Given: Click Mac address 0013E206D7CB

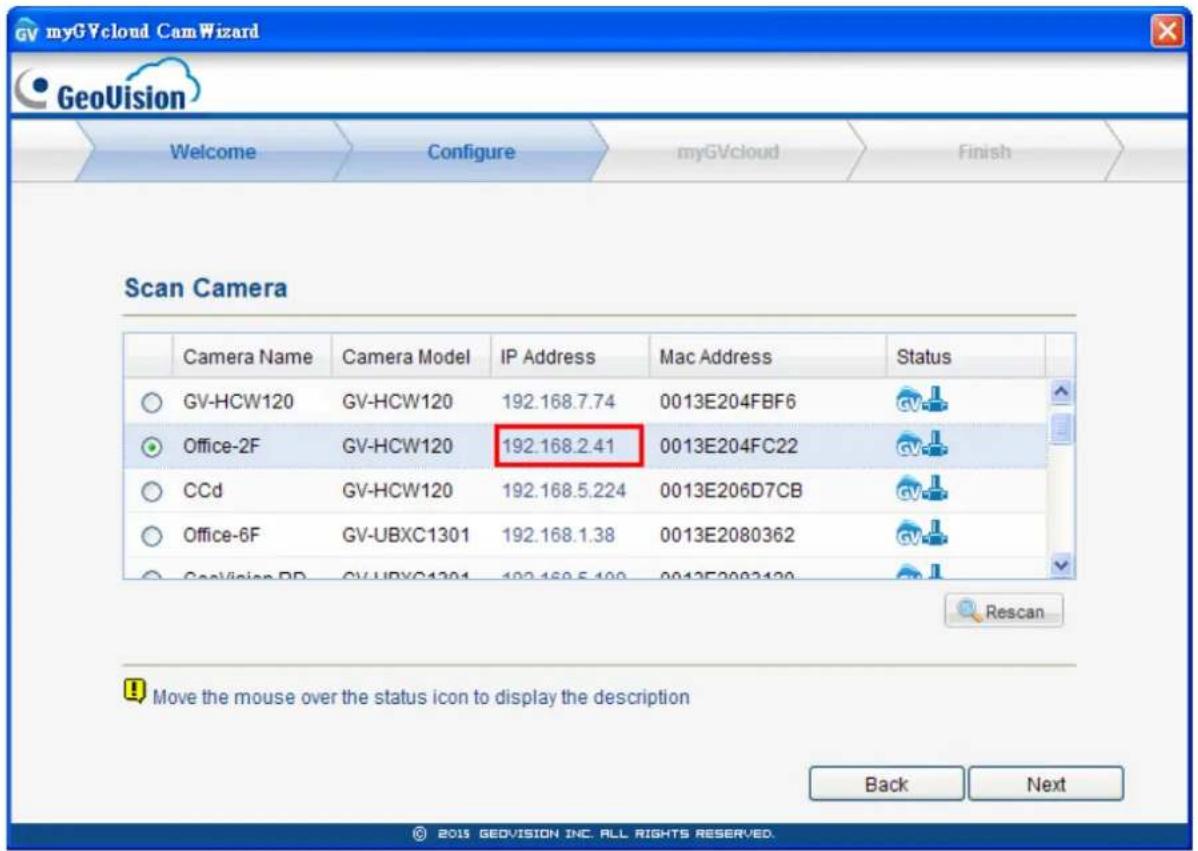Looking at the screenshot, I should click(x=731, y=490).
